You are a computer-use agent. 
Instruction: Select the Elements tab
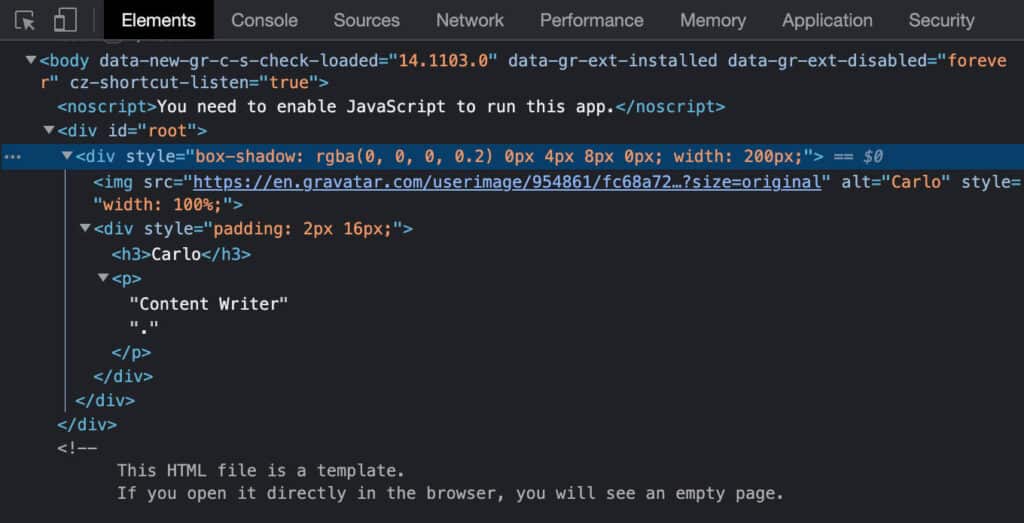click(158, 20)
